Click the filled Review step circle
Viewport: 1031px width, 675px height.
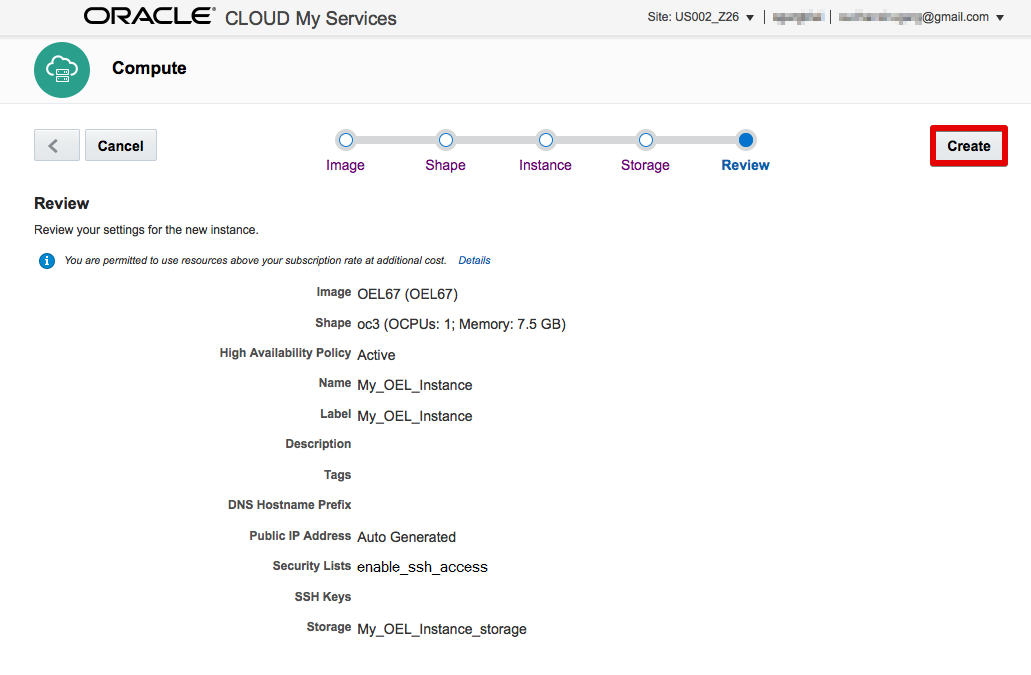[745, 140]
